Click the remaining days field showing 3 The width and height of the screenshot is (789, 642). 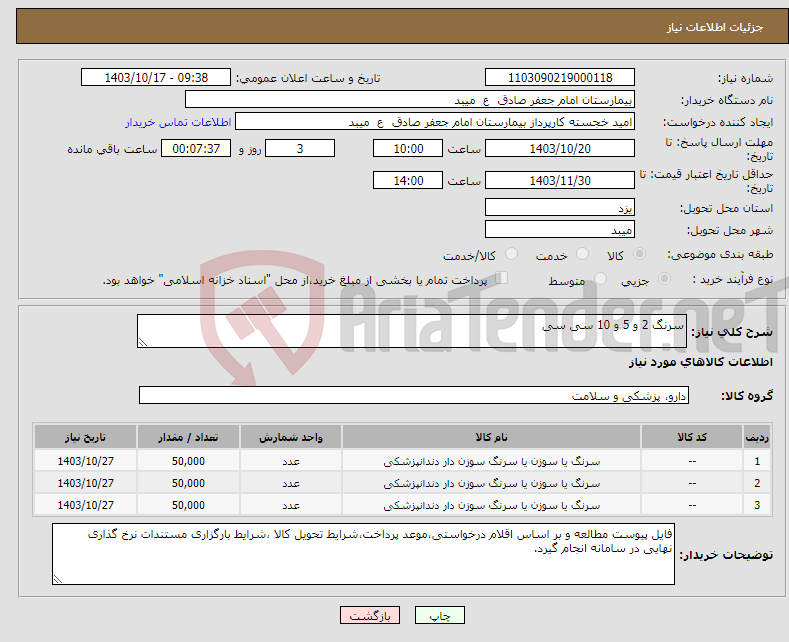[300, 148]
